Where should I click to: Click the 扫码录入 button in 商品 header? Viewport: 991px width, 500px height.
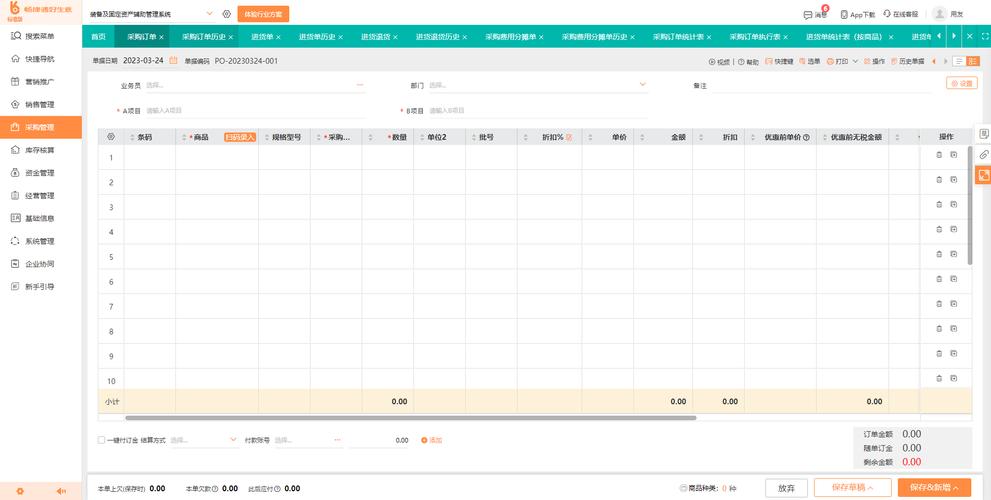point(240,137)
